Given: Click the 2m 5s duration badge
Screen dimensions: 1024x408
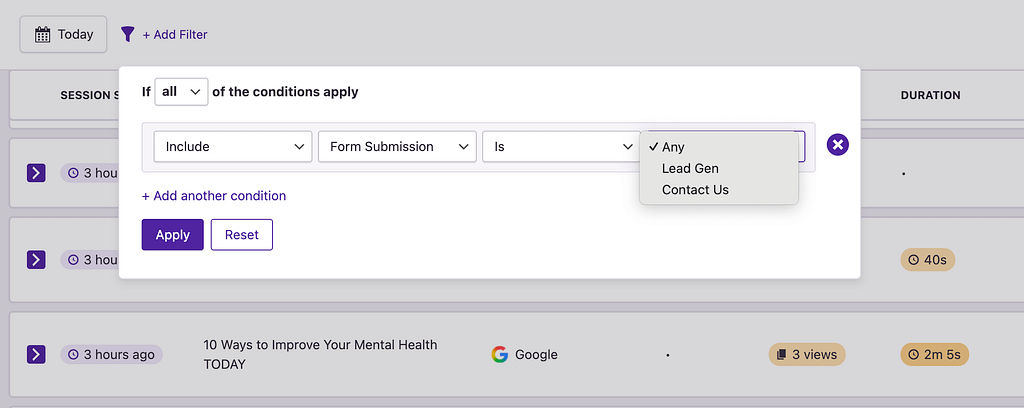Looking at the screenshot, I should 935,354.
